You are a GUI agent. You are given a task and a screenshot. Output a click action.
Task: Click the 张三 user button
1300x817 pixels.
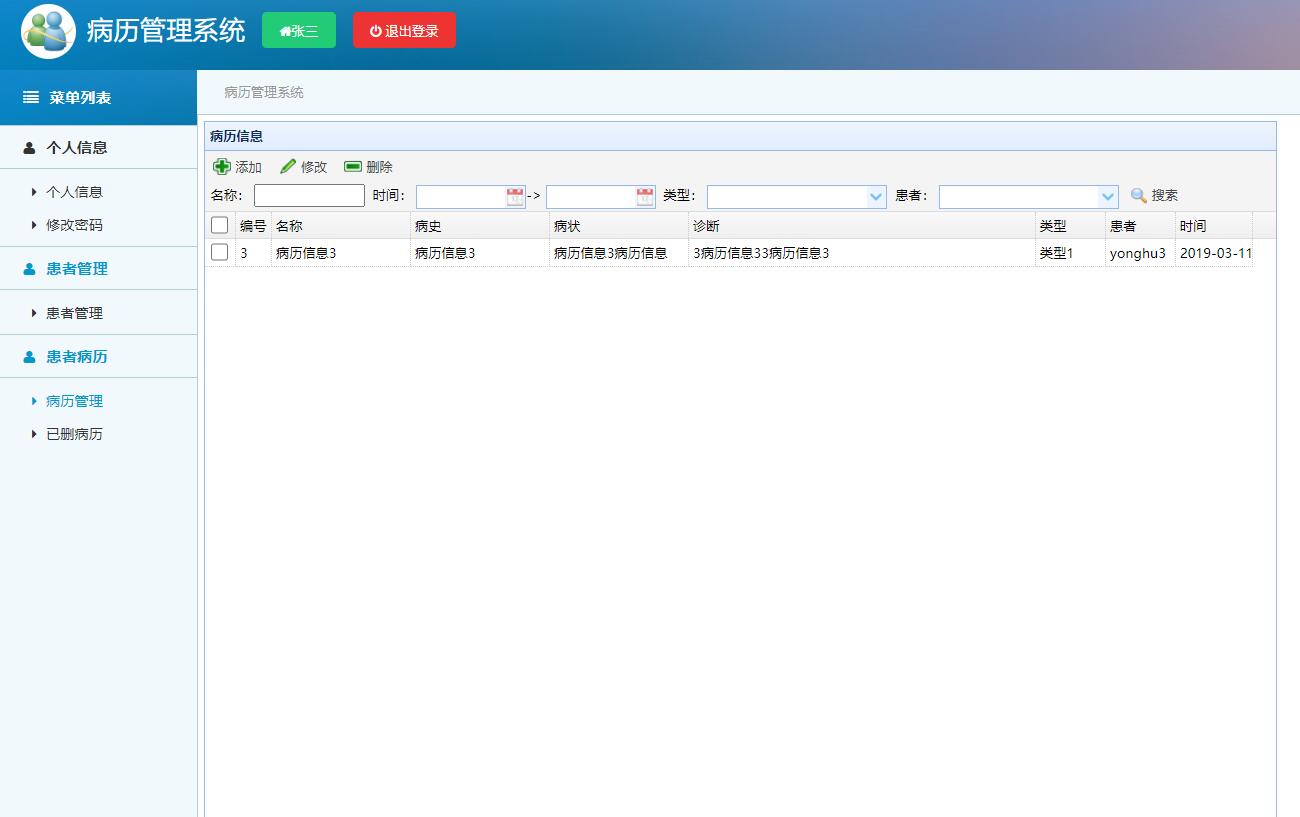[x=298, y=30]
